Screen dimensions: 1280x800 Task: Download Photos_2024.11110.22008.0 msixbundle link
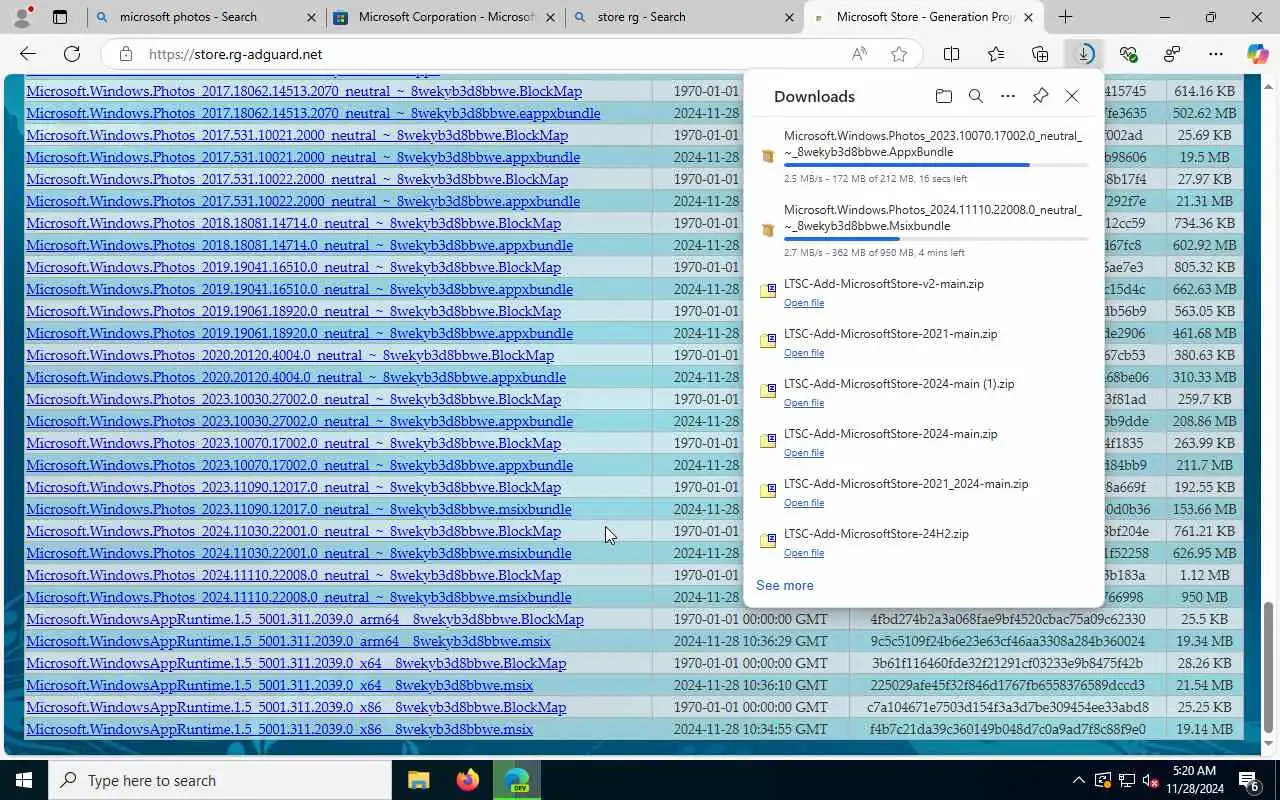pyautogui.click(x=299, y=597)
